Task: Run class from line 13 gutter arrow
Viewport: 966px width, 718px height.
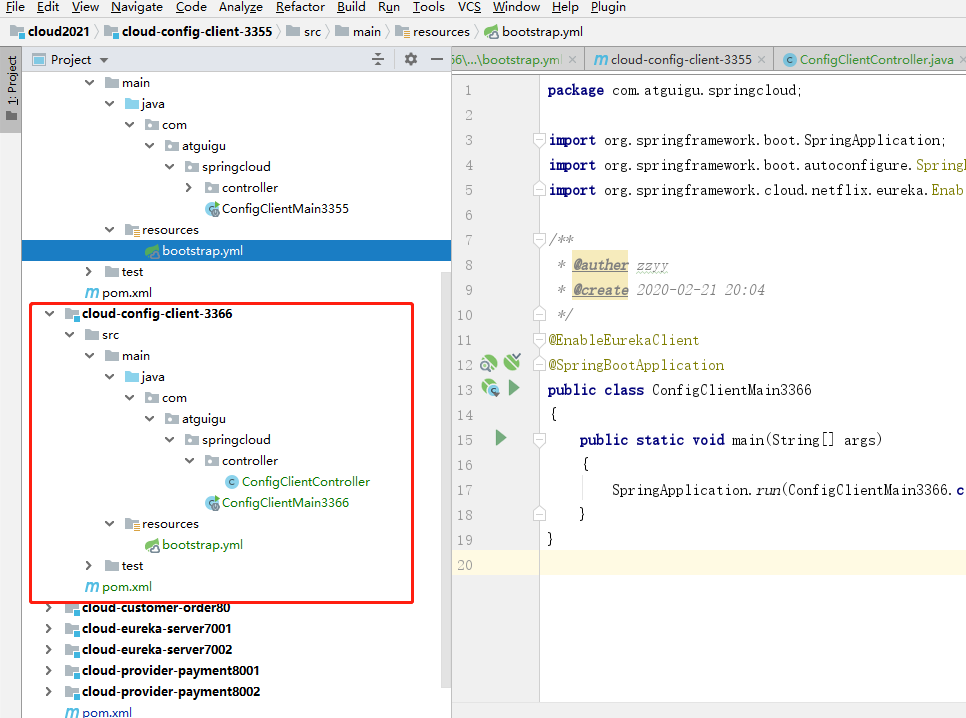Action: (514, 388)
